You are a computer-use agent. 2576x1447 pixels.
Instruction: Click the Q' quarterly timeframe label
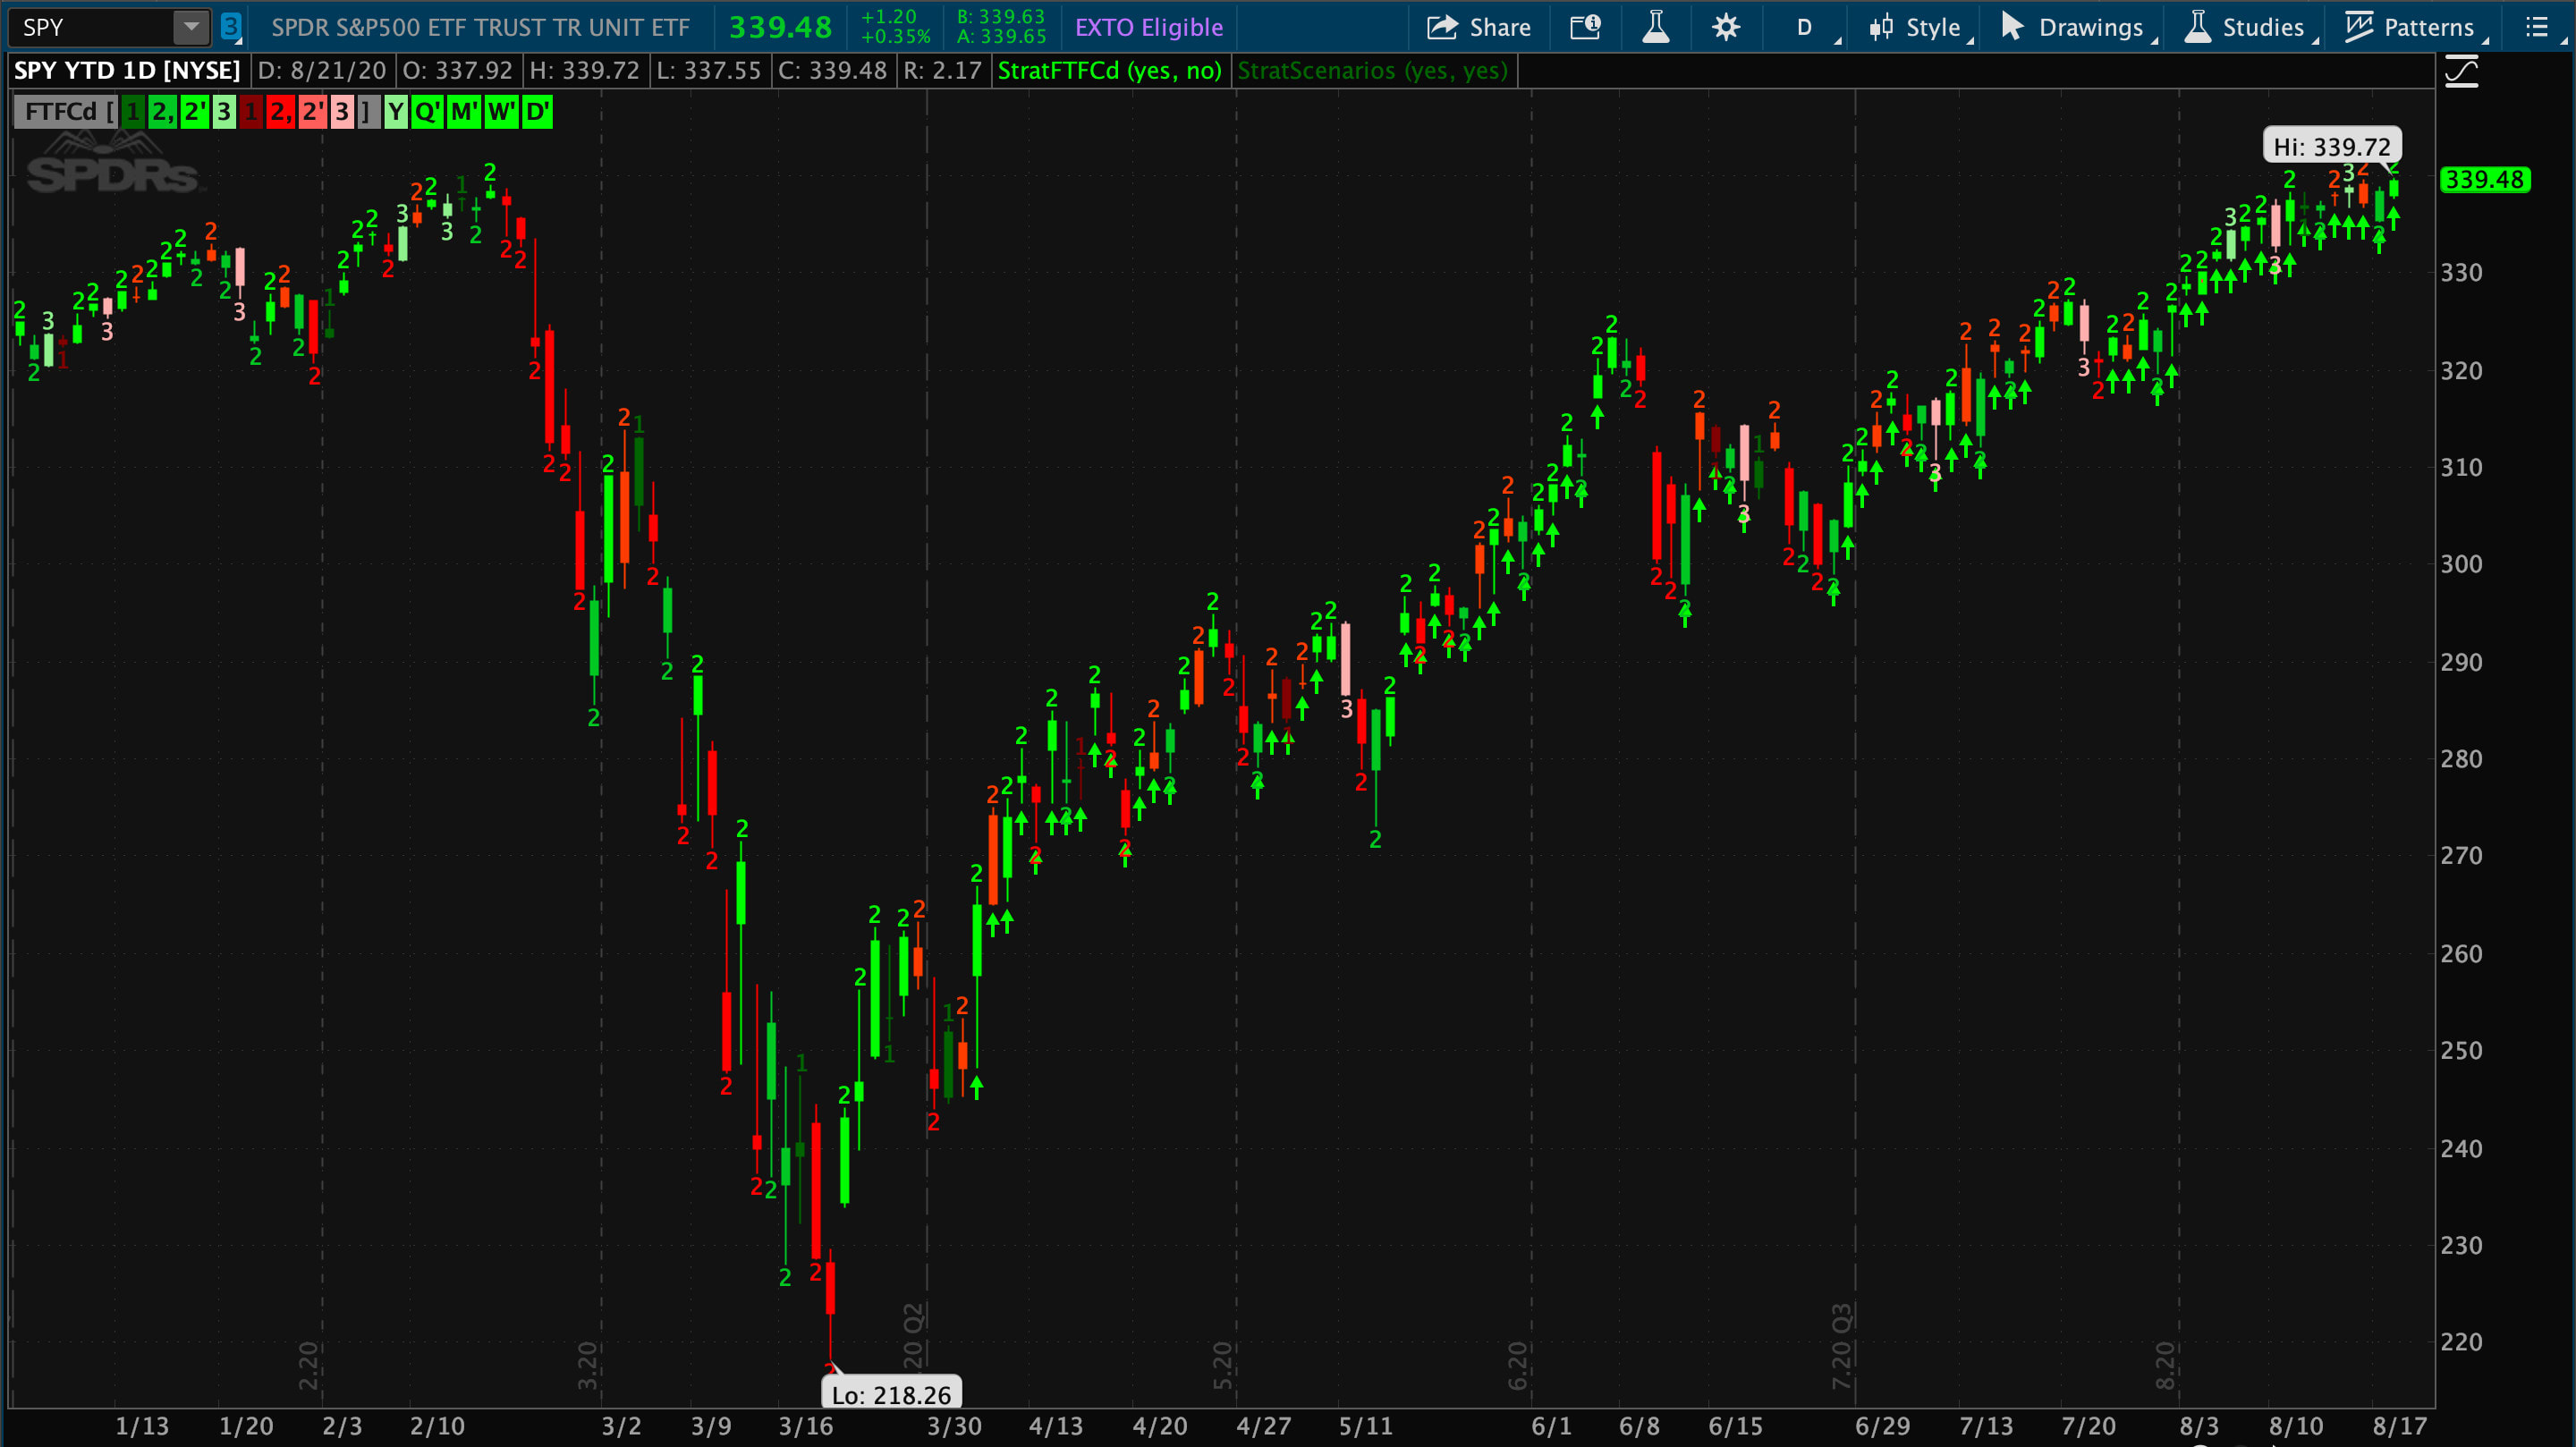coord(427,111)
